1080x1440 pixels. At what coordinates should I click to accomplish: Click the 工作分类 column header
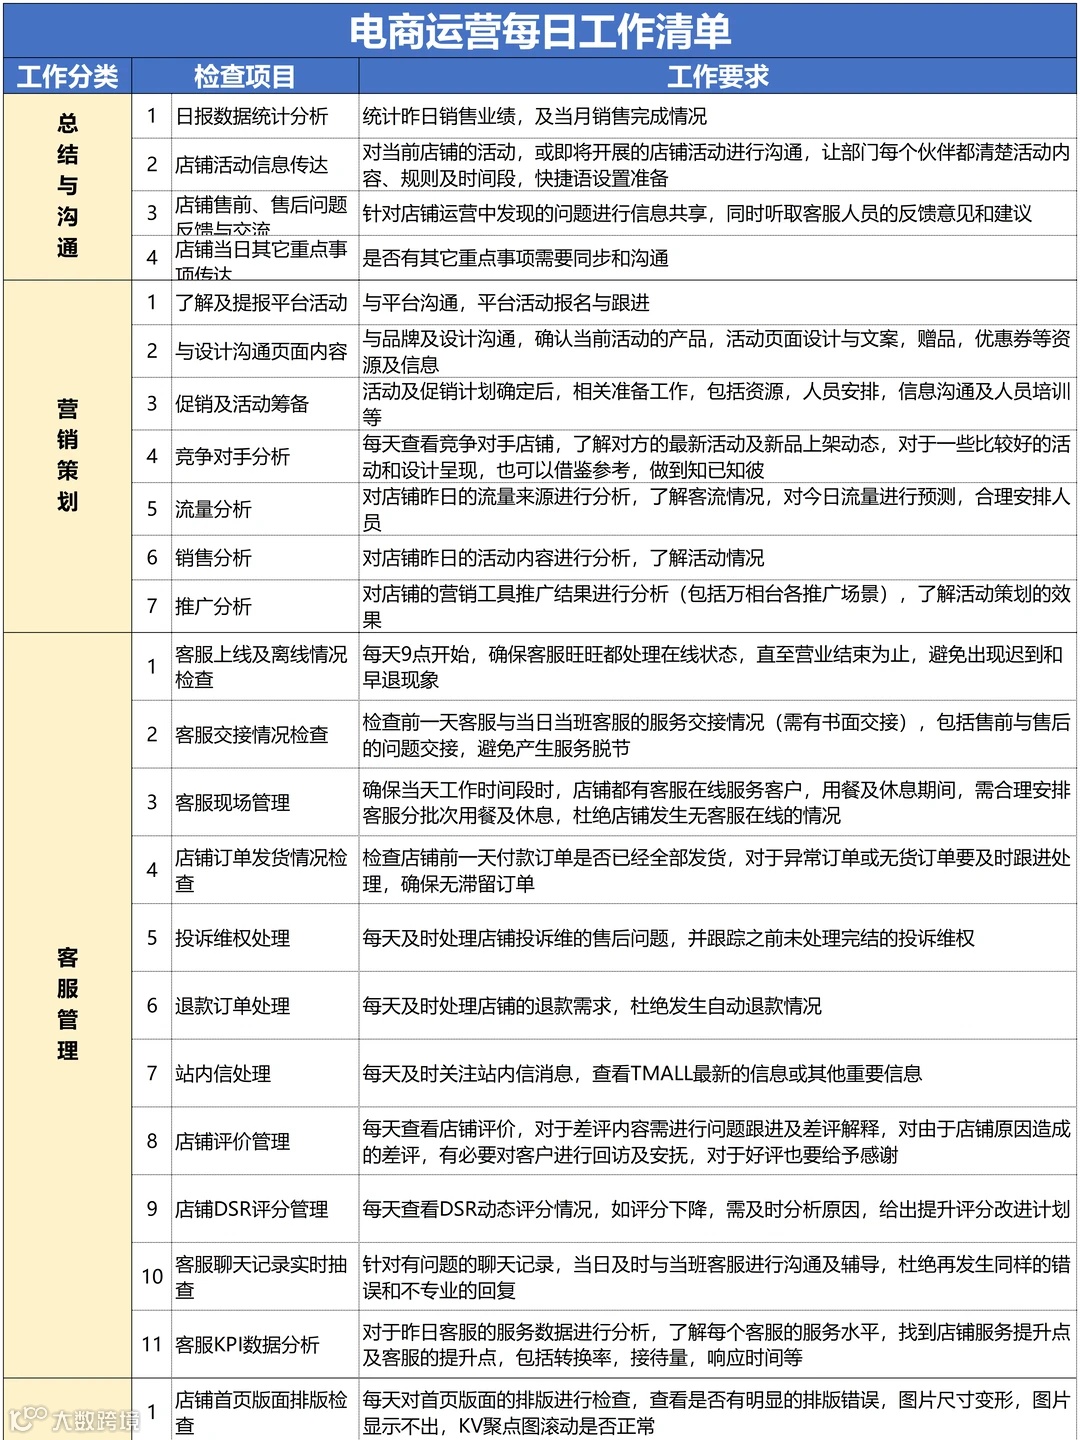[67, 76]
